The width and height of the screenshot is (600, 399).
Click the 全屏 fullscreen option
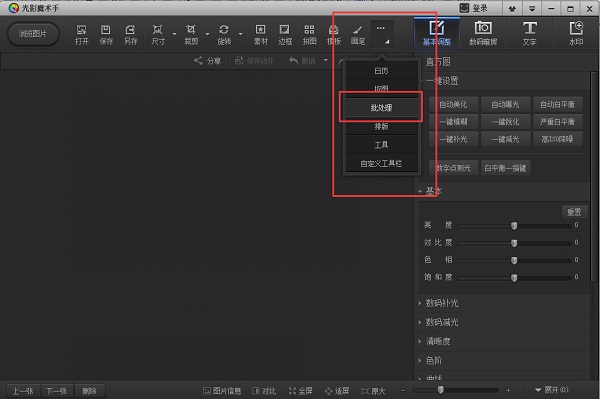[x=300, y=391]
